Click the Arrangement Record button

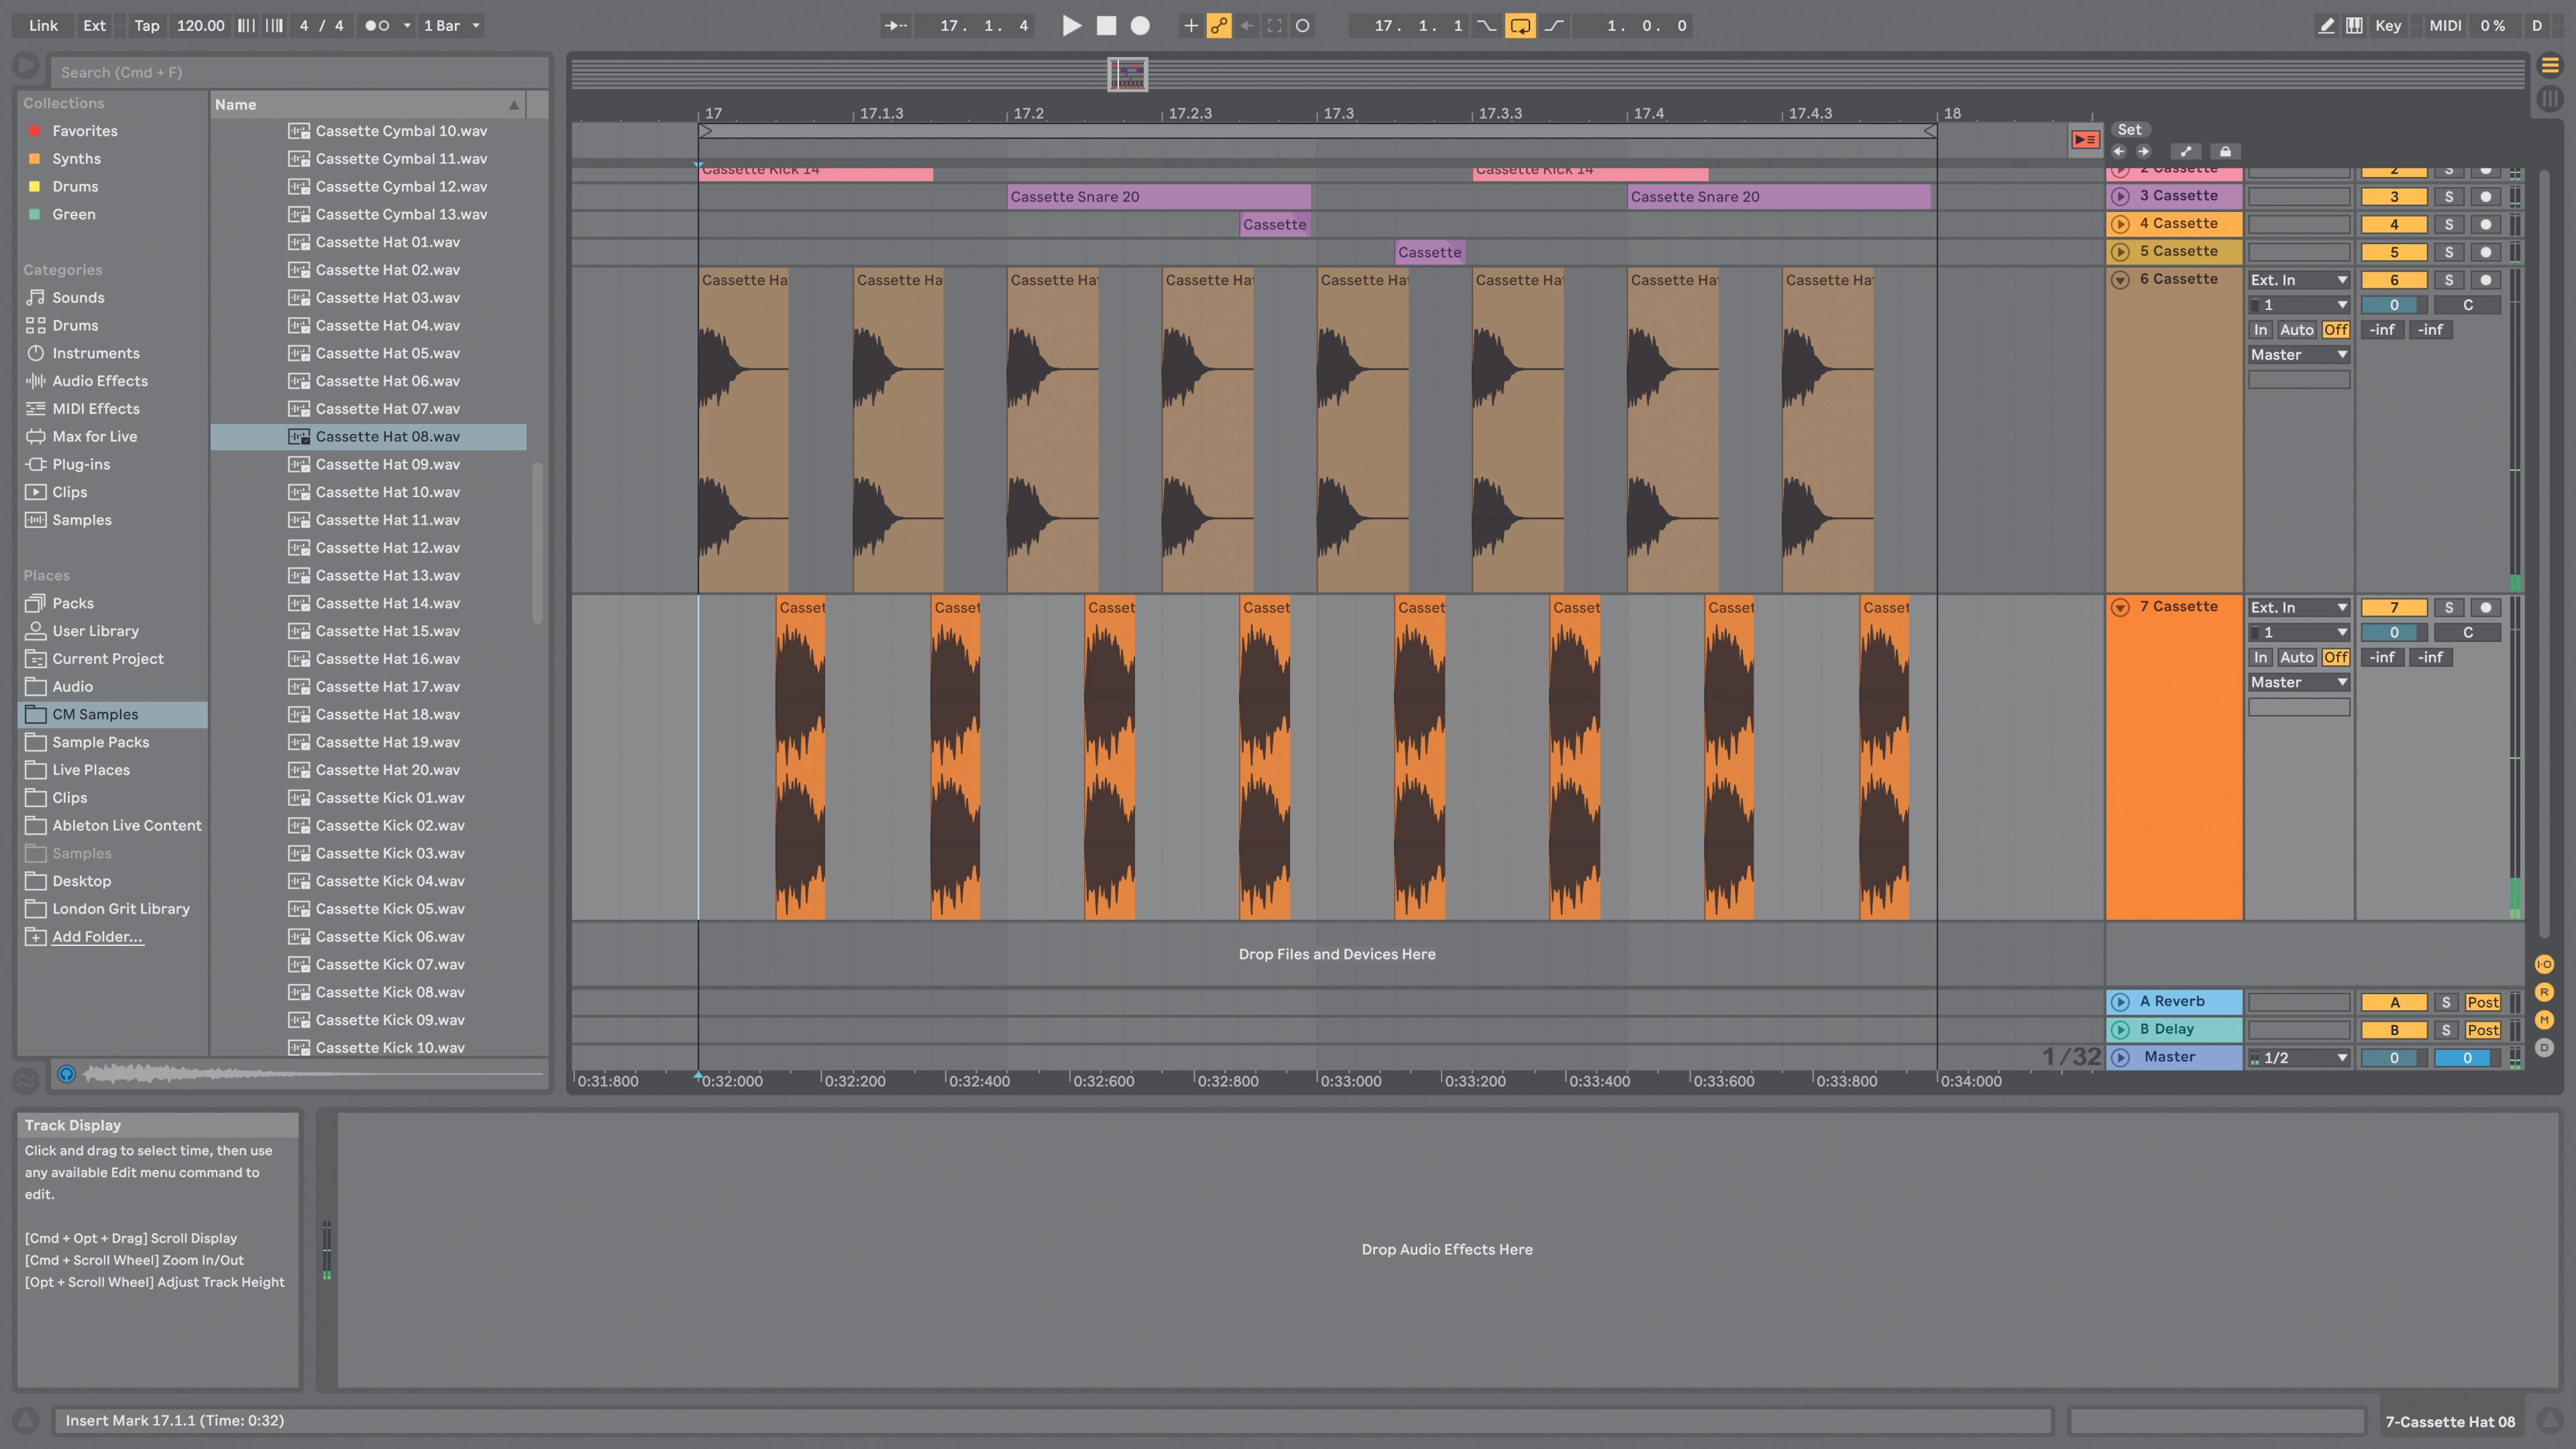(1140, 26)
